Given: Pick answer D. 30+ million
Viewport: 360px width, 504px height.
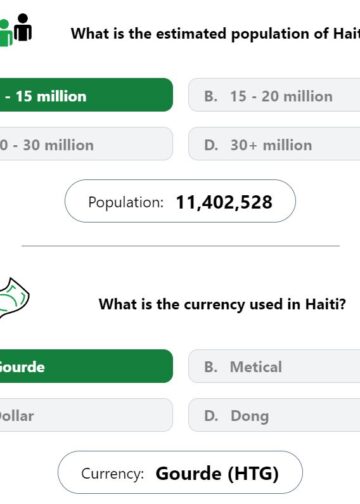Looking at the screenshot, I should 274,144.
